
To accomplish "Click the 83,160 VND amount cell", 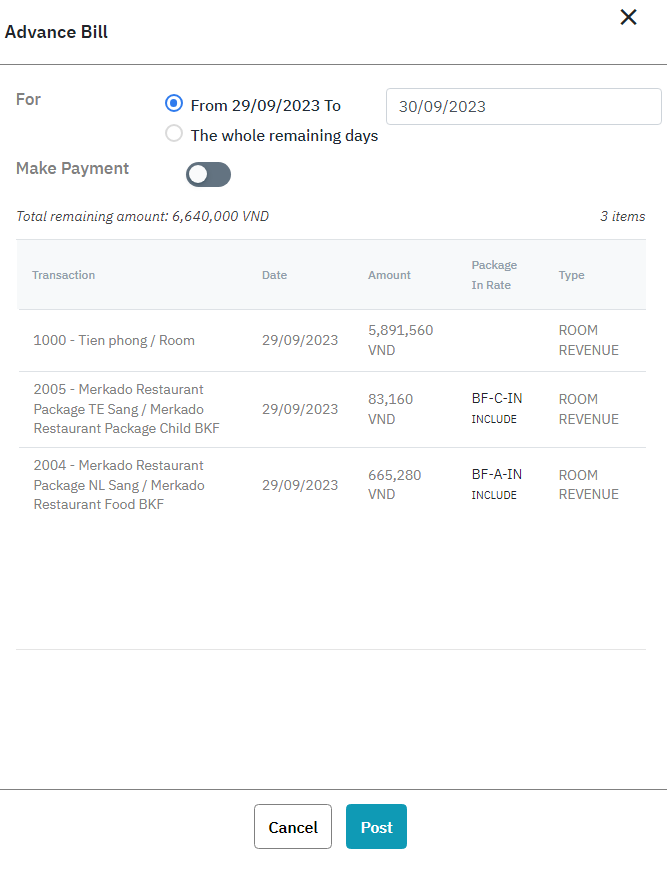I will click(x=390, y=409).
